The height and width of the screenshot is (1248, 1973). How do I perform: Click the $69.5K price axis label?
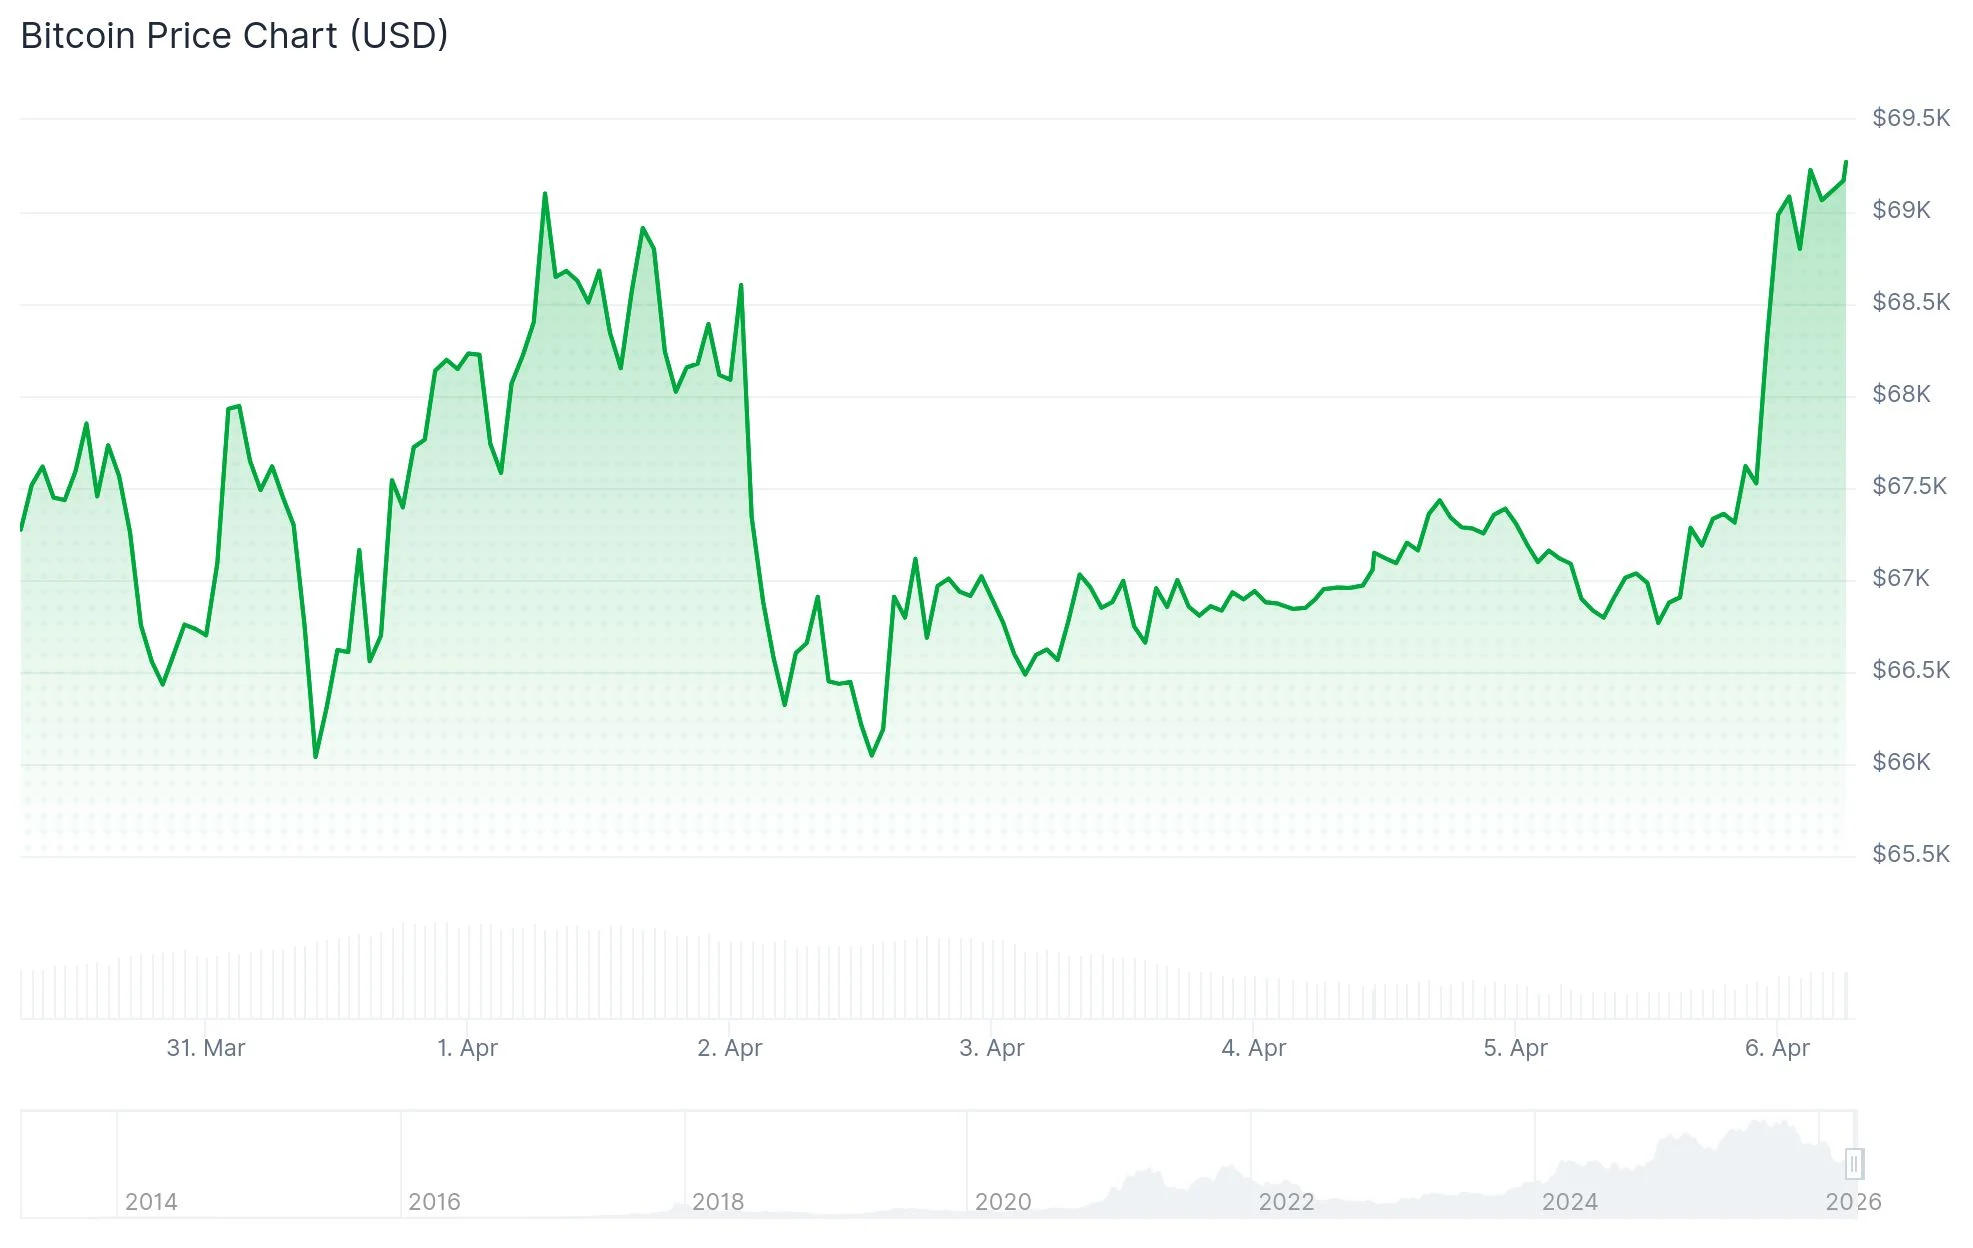pos(1911,118)
